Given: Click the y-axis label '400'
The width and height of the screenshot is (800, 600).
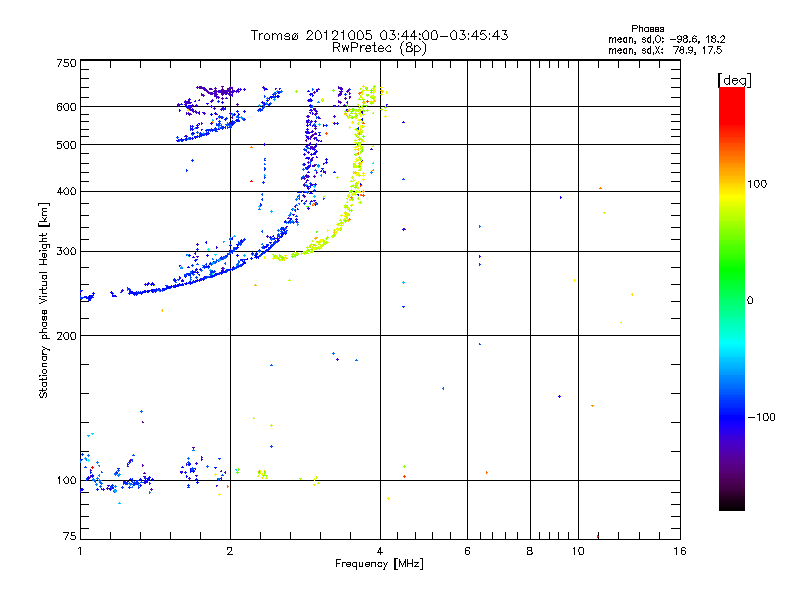Looking at the screenshot, I should point(66,191).
